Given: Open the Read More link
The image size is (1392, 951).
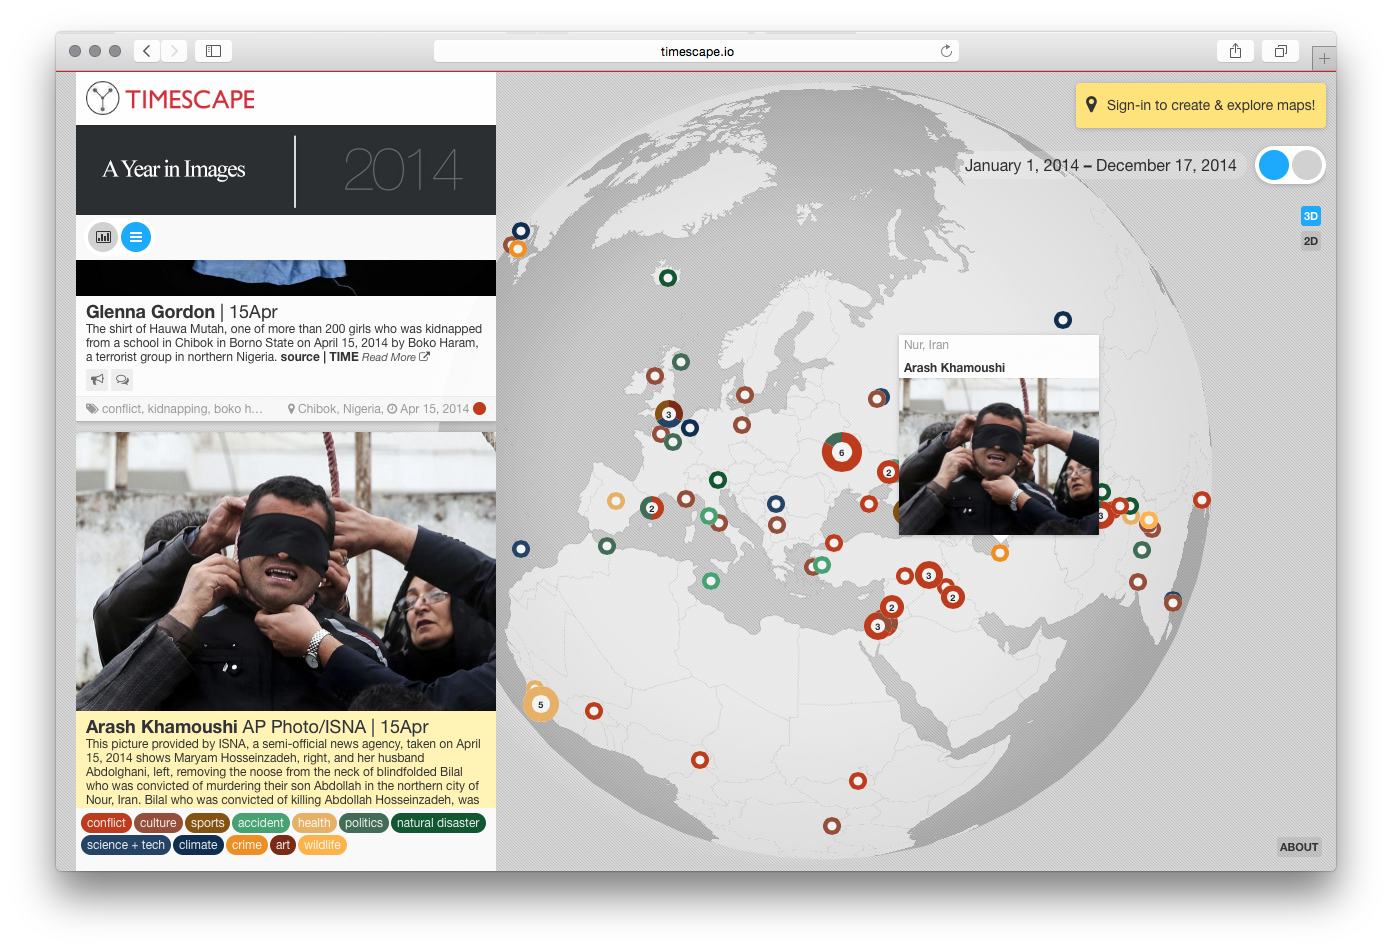Looking at the screenshot, I should point(395,357).
